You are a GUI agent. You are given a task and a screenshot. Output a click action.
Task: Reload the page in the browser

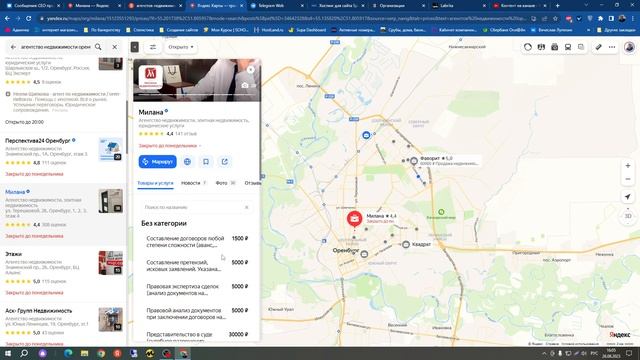pyautogui.click(x=28, y=18)
